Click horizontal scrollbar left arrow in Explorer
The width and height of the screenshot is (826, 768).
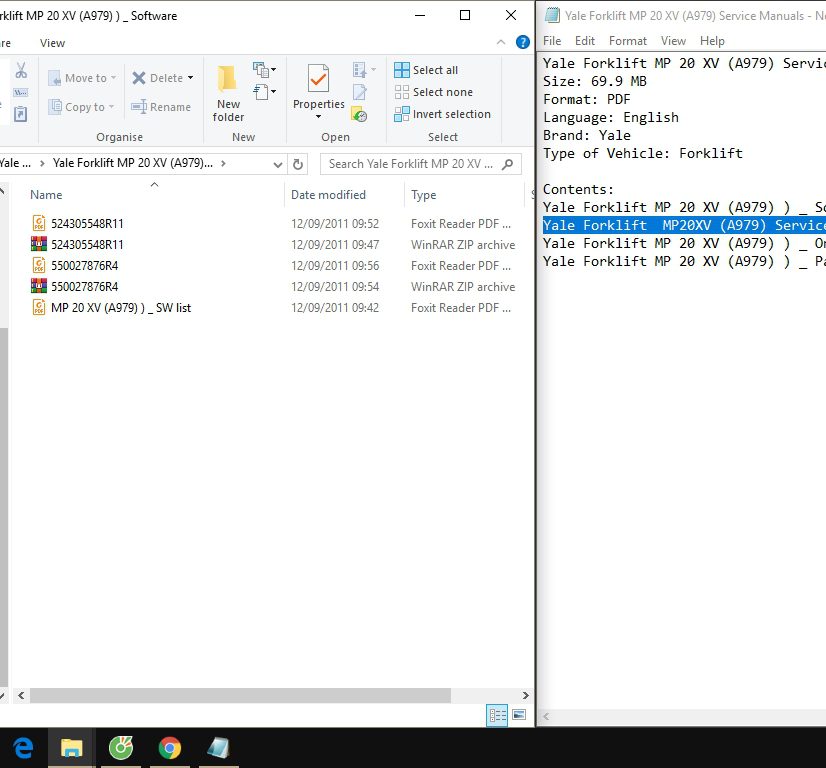pos(21,695)
